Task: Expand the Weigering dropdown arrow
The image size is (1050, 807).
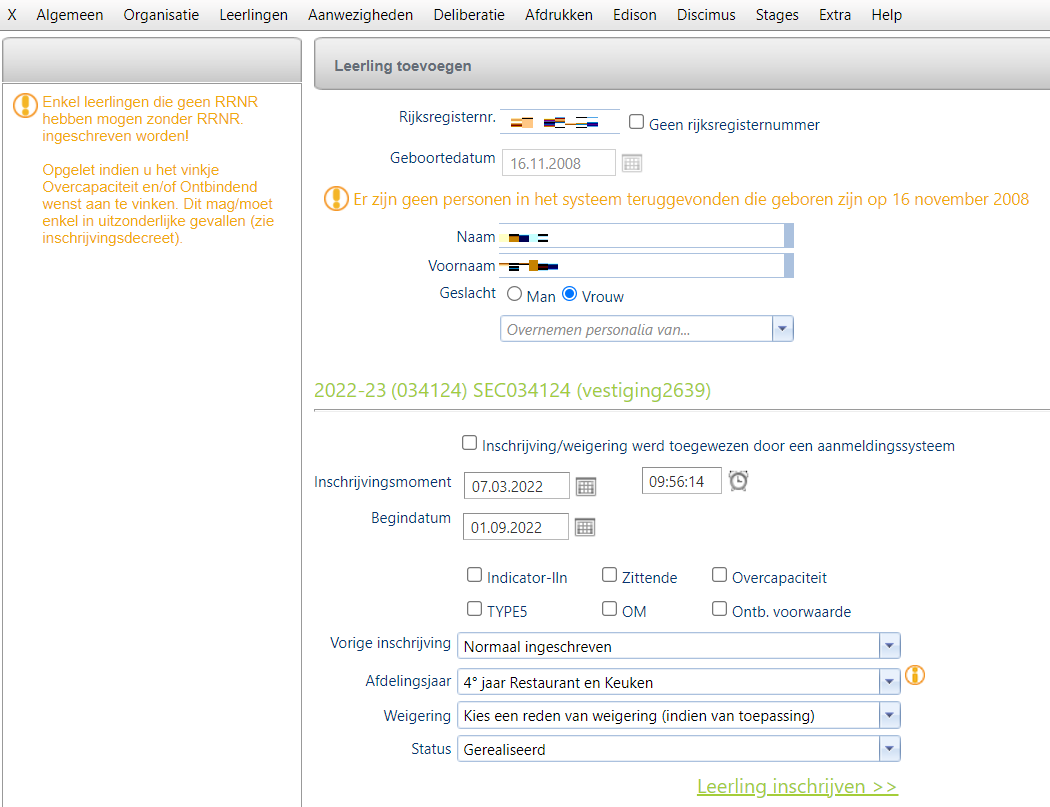Action: click(x=889, y=715)
